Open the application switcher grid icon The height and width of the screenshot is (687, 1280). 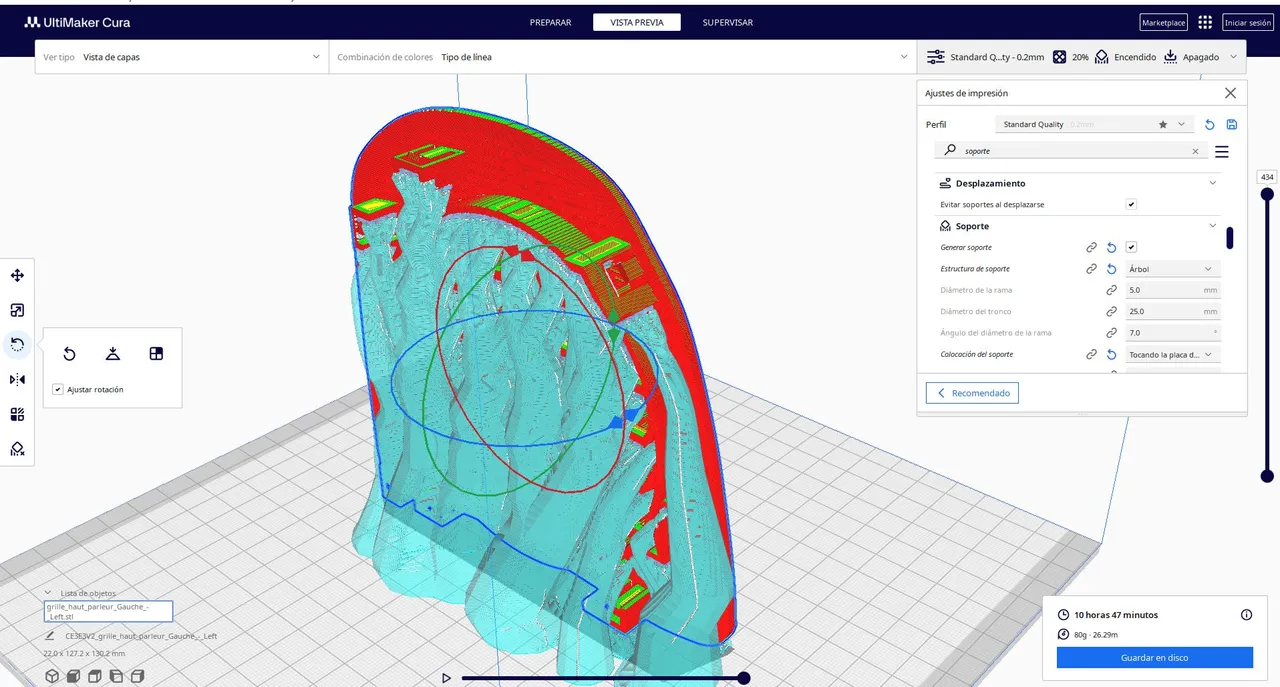1205,22
